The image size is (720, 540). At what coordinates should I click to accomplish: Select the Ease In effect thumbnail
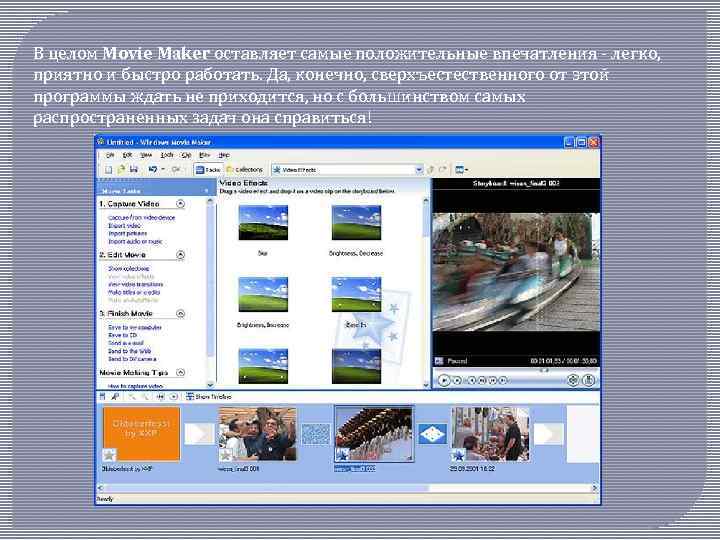[x=356, y=294]
